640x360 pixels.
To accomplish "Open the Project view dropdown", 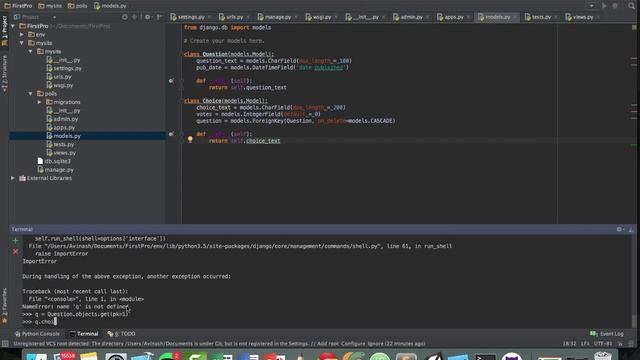I will [54, 17].
